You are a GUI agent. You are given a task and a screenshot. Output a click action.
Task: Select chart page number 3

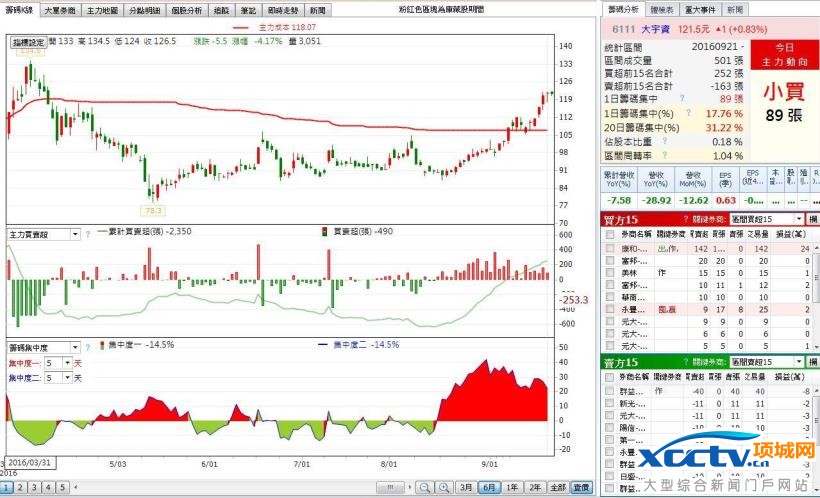(34, 487)
